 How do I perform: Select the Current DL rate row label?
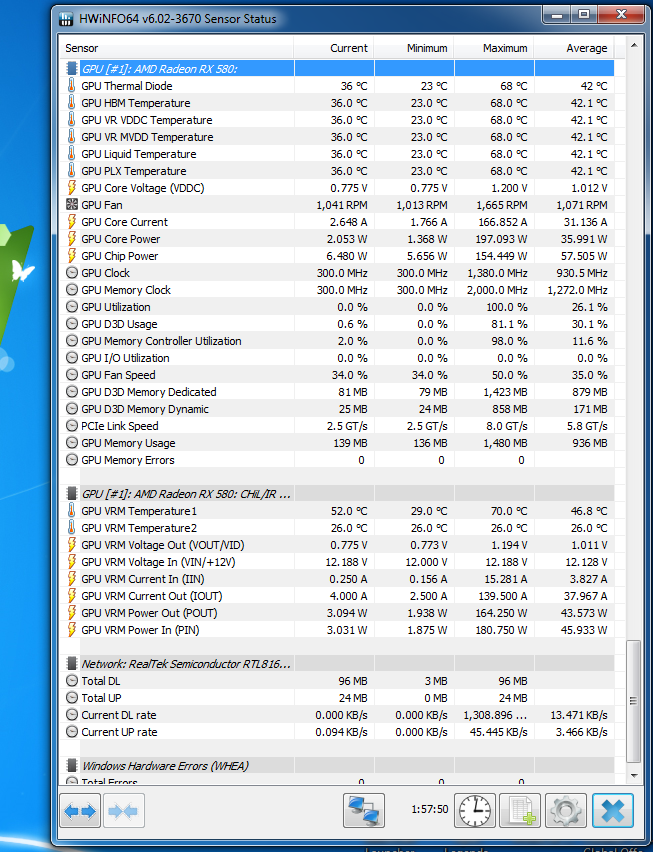pos(118,715)
